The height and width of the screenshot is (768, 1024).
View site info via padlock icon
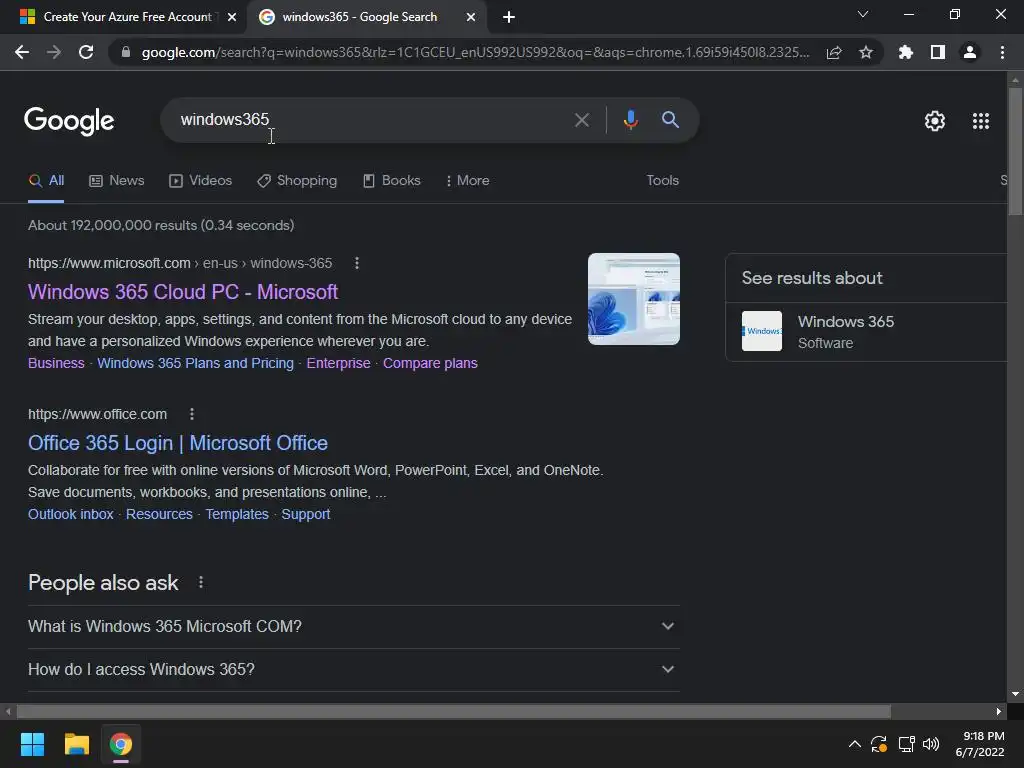tap(126, 52)
